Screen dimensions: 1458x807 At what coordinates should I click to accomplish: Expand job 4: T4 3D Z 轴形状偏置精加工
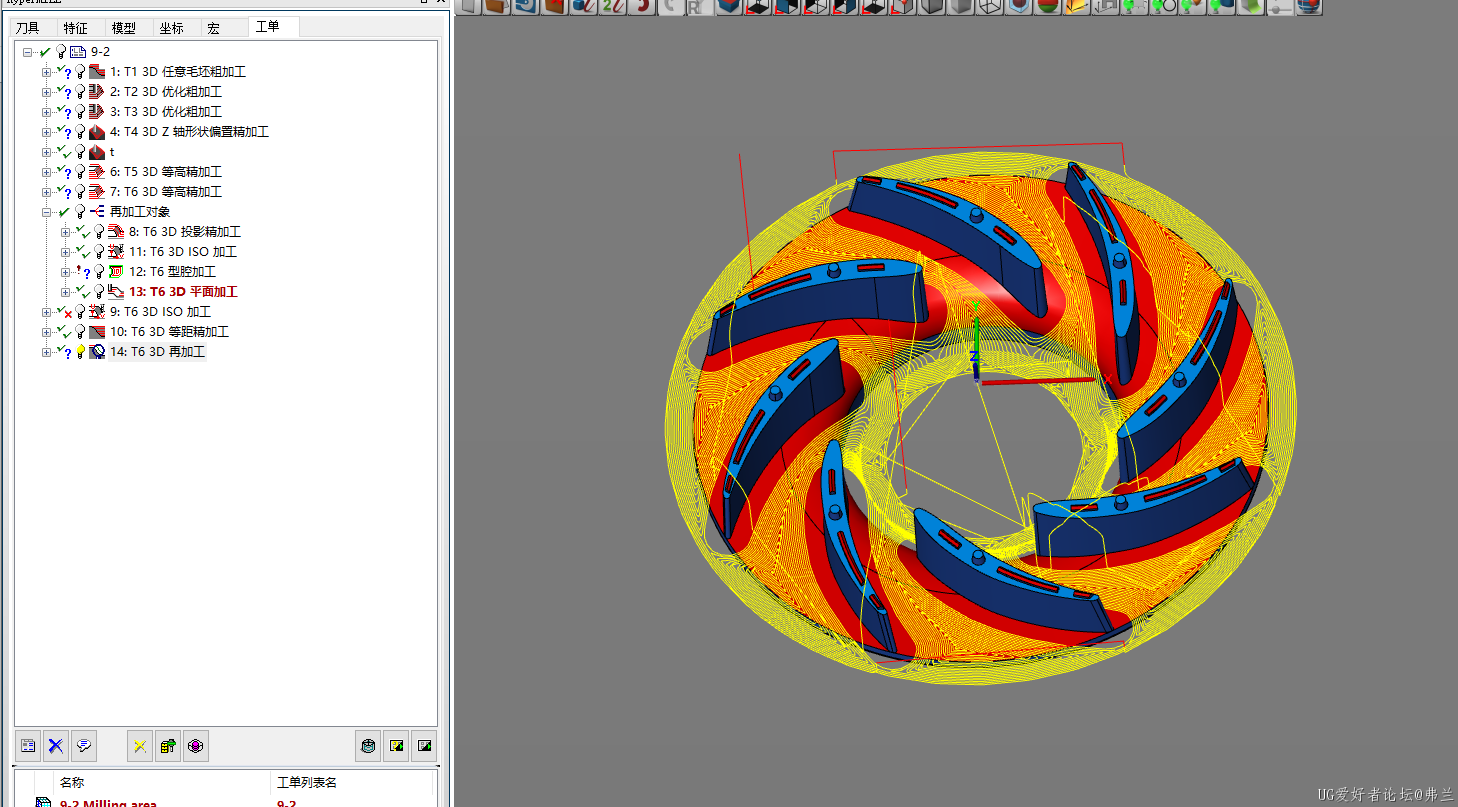47,132
